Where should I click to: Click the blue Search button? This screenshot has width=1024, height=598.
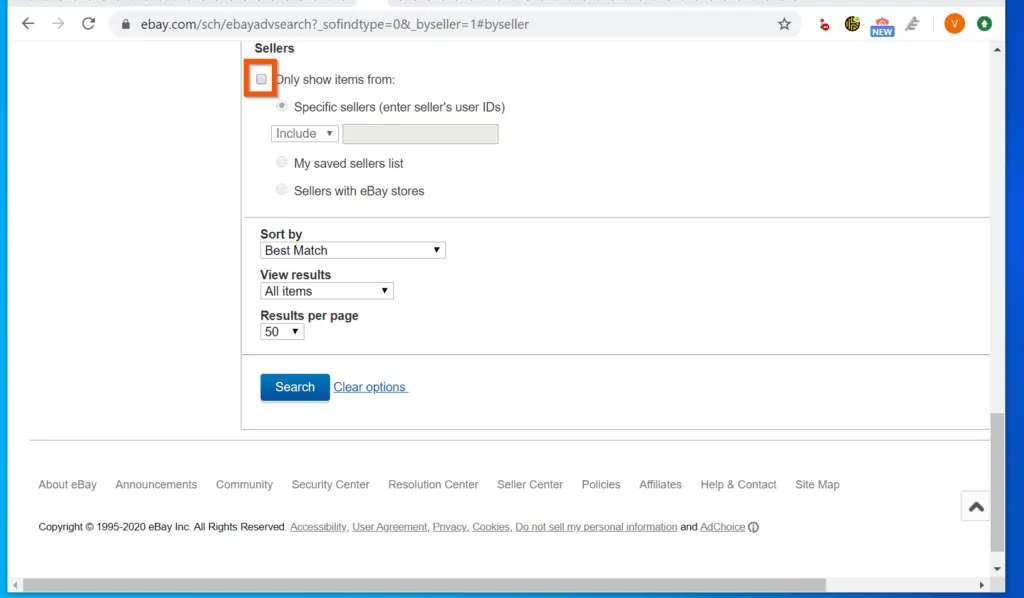[295, 387]
